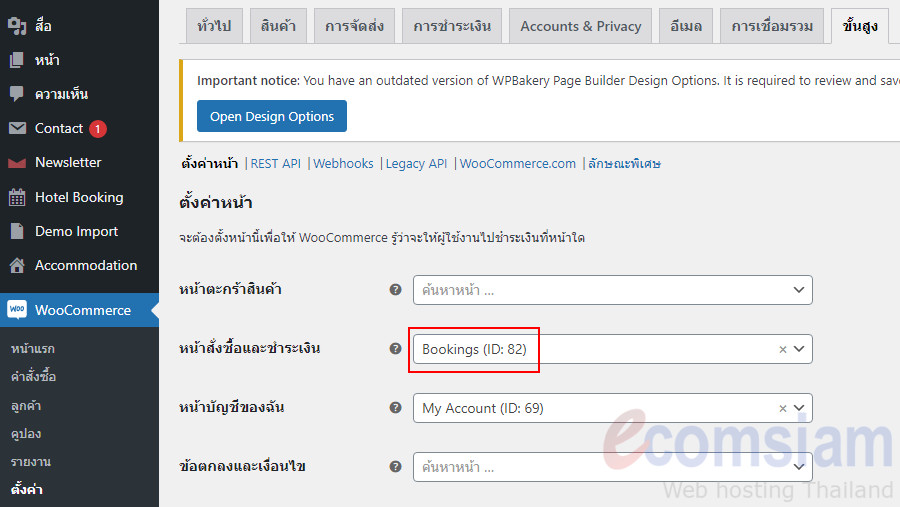
Task: Open the ตั้งค่าหน้า sub-section link
Action: pyautogui.click(x=210, y=164)
